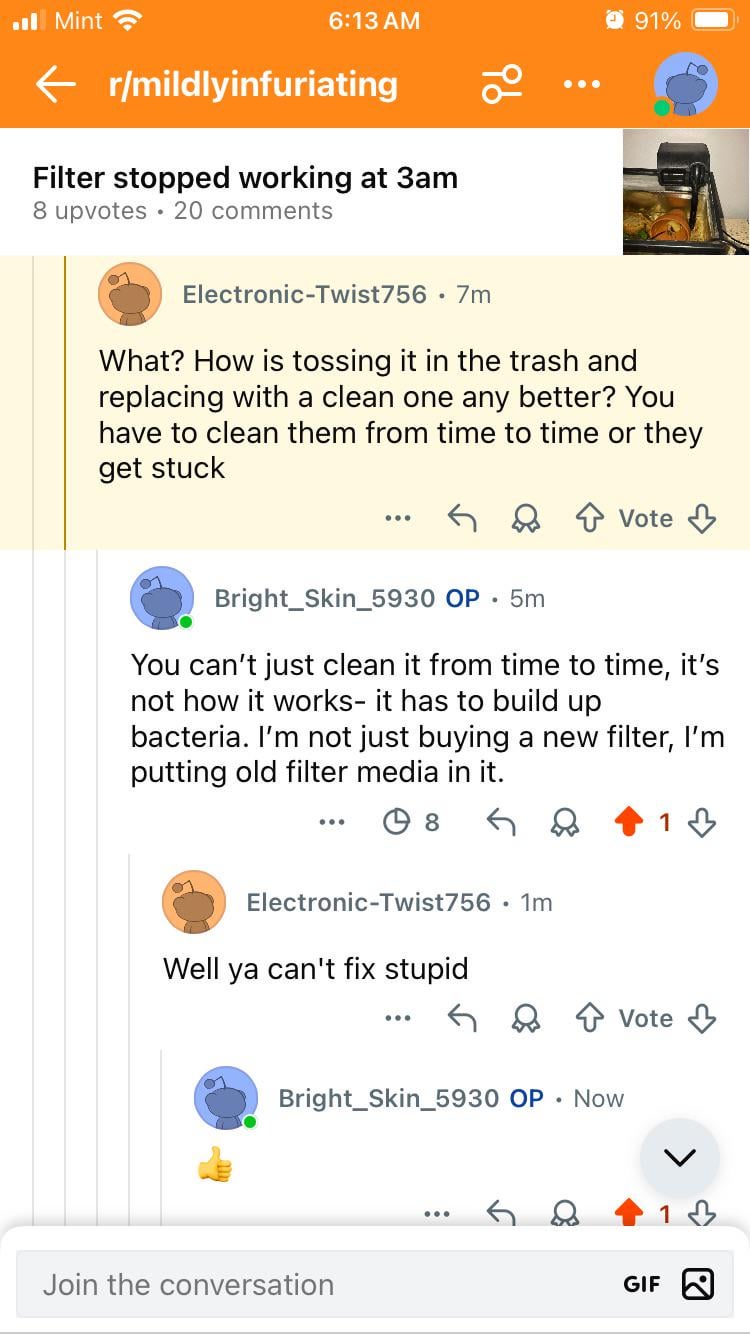Image resolution: width=750 pixels, height=1334 pixels.
Task: Tap the back arrow in the header
Action: point(58,85)
